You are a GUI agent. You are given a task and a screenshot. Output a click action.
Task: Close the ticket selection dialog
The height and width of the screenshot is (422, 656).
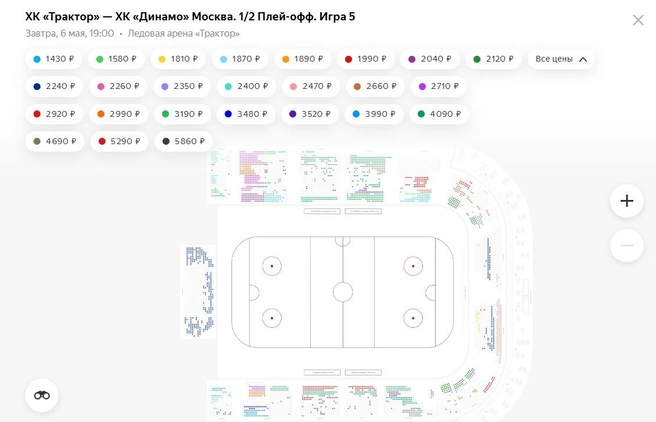(x=638, y=20)
